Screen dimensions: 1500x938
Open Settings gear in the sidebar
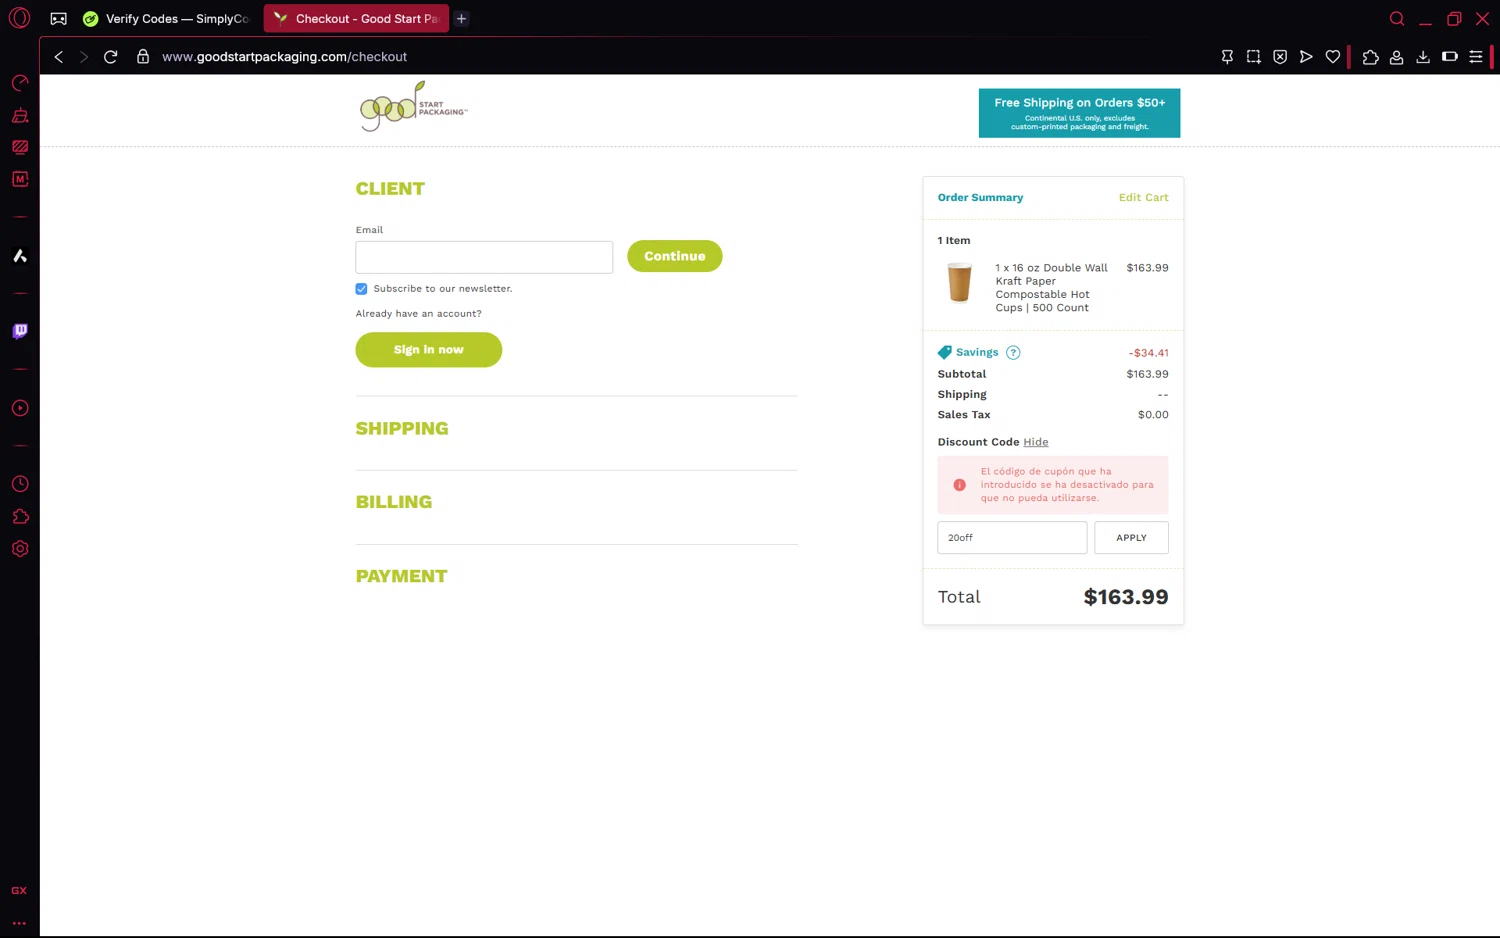click(19, 549)
